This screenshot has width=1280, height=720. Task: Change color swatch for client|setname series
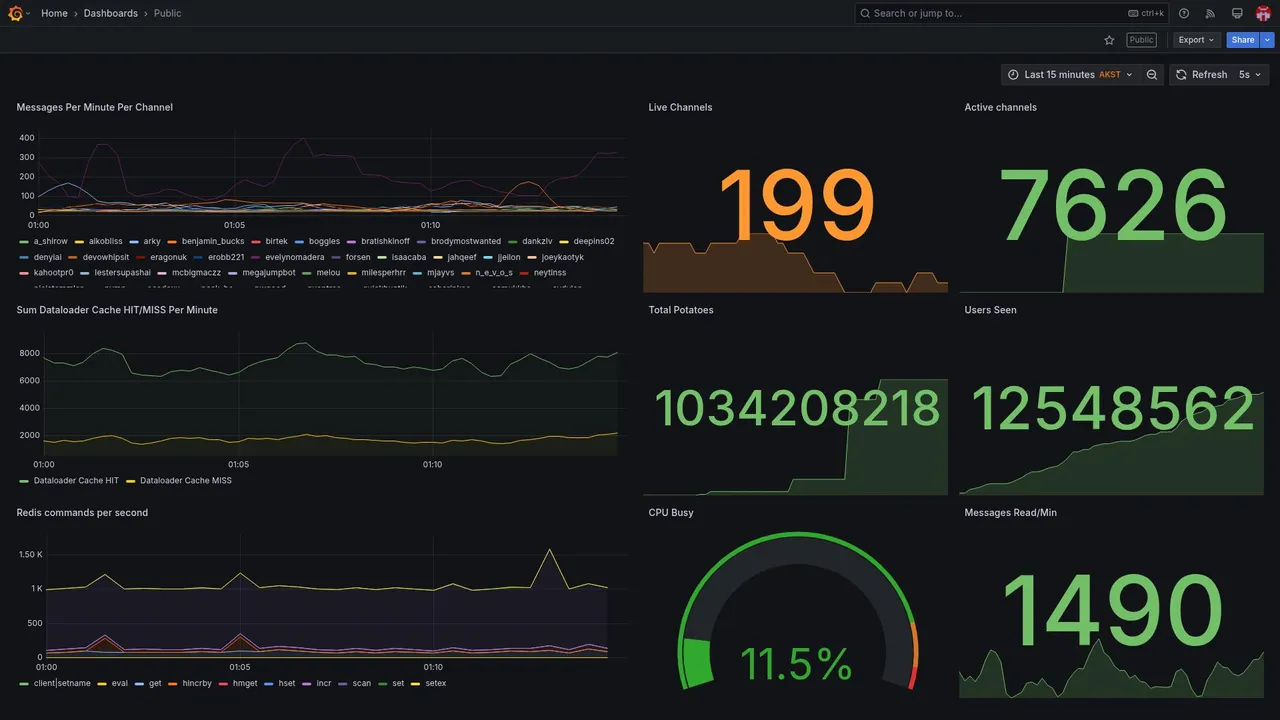[24, 684]
